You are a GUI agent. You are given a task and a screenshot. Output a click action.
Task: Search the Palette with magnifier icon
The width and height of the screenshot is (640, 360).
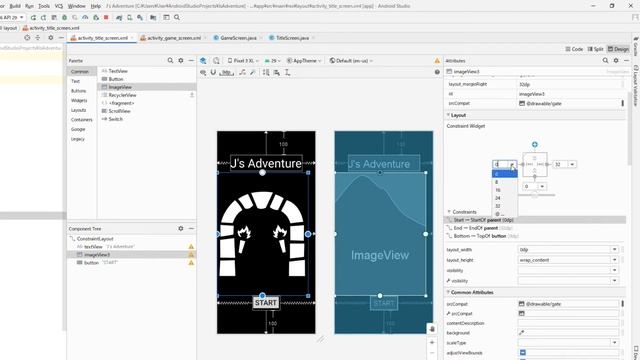point(170,60)
